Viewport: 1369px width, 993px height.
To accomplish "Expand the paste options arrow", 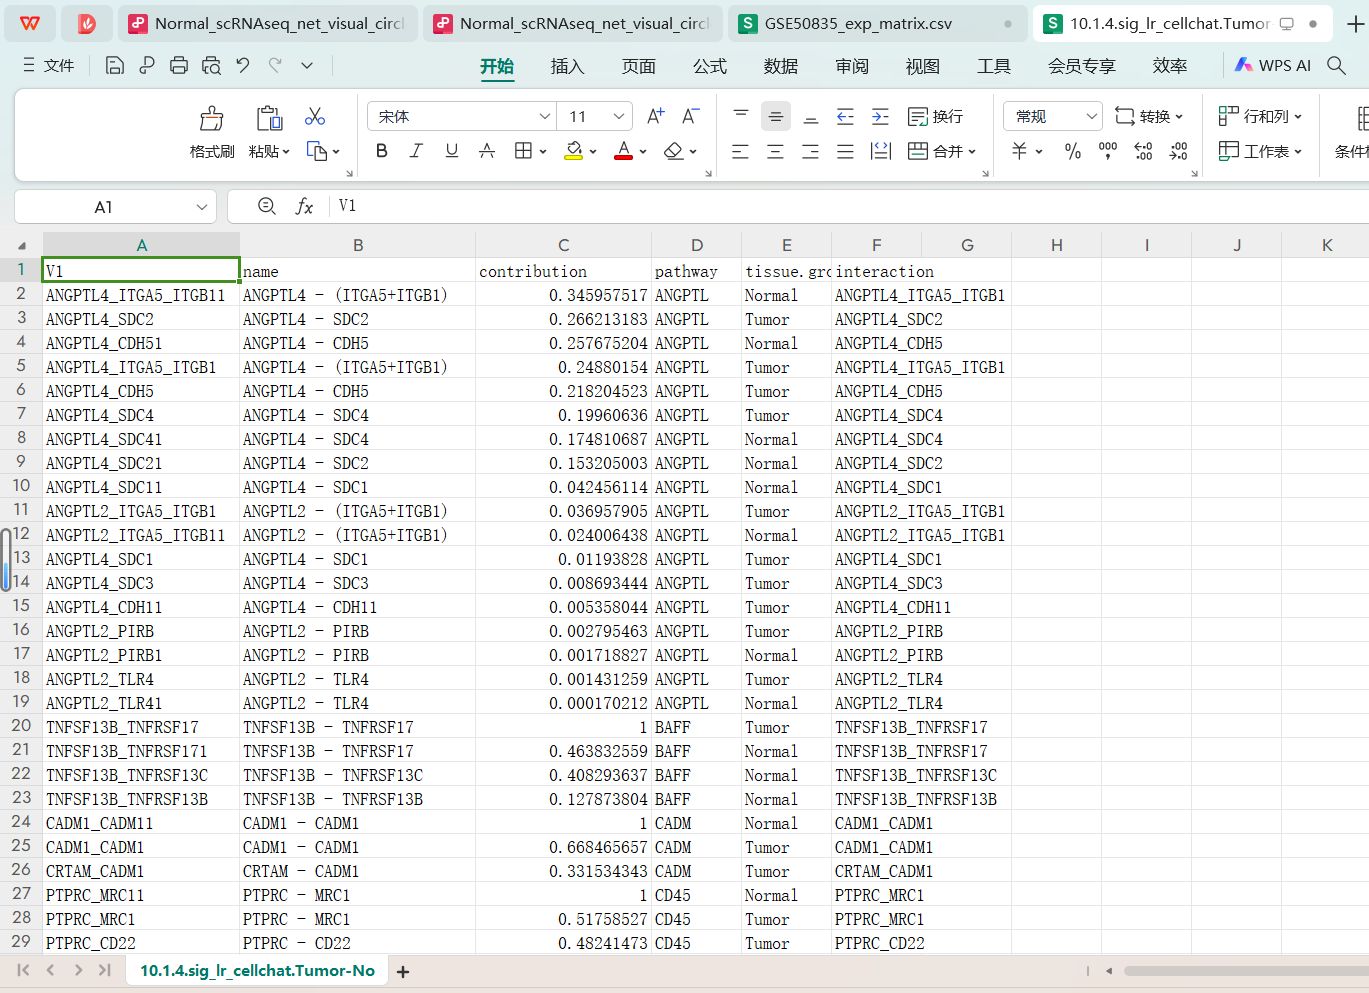I will 286,152.
